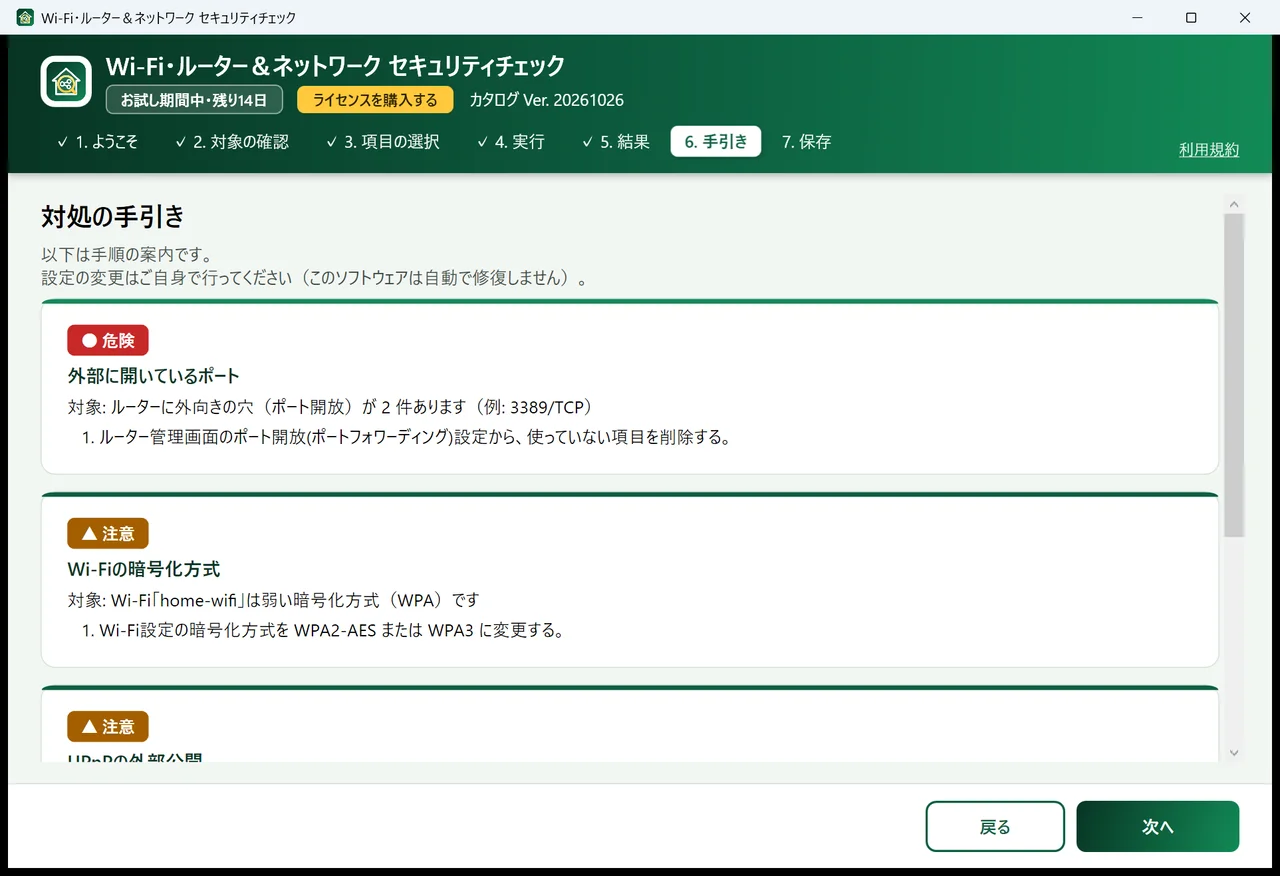The width and height of the screenshot is (1280, 876).
Task: Select the active 6. 手引き step
Action: [716, 142]
